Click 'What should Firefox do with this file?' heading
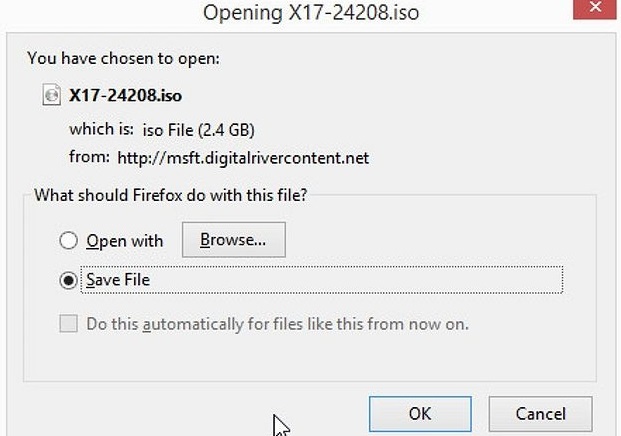This screenshot has height=436, width=621. pos(171,195)
